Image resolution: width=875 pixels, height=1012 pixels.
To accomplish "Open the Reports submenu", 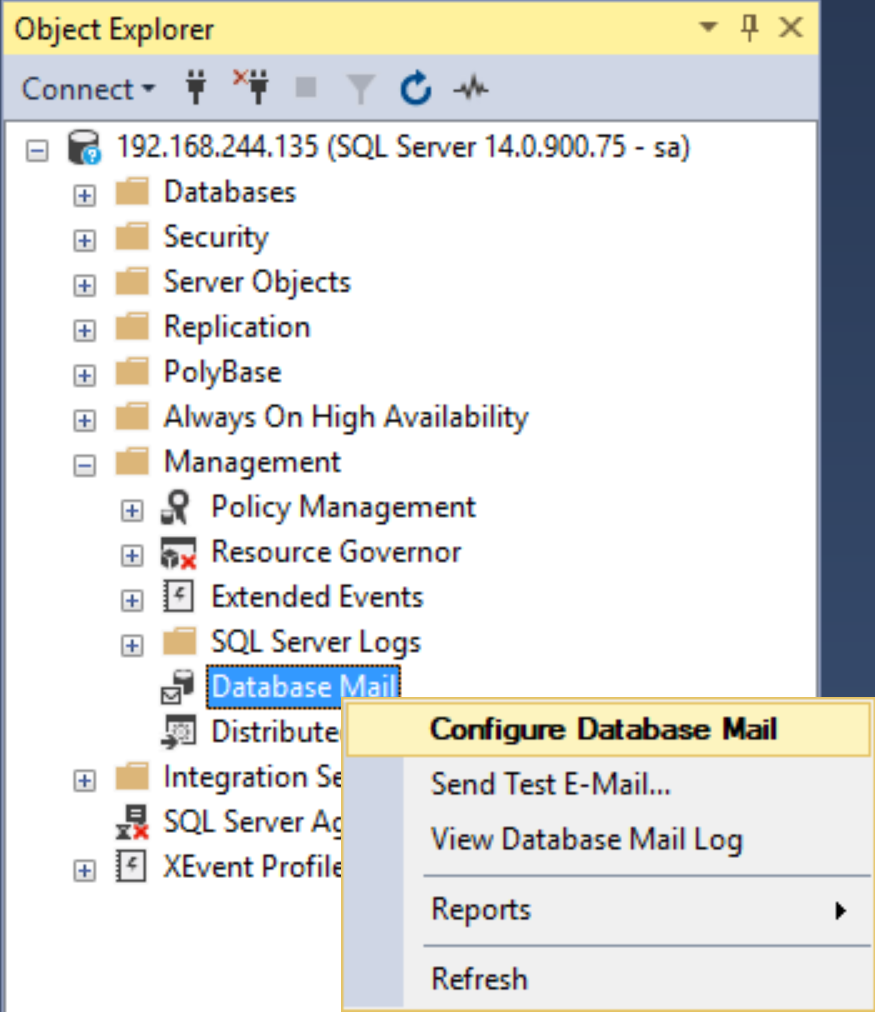I will (608, 910).
